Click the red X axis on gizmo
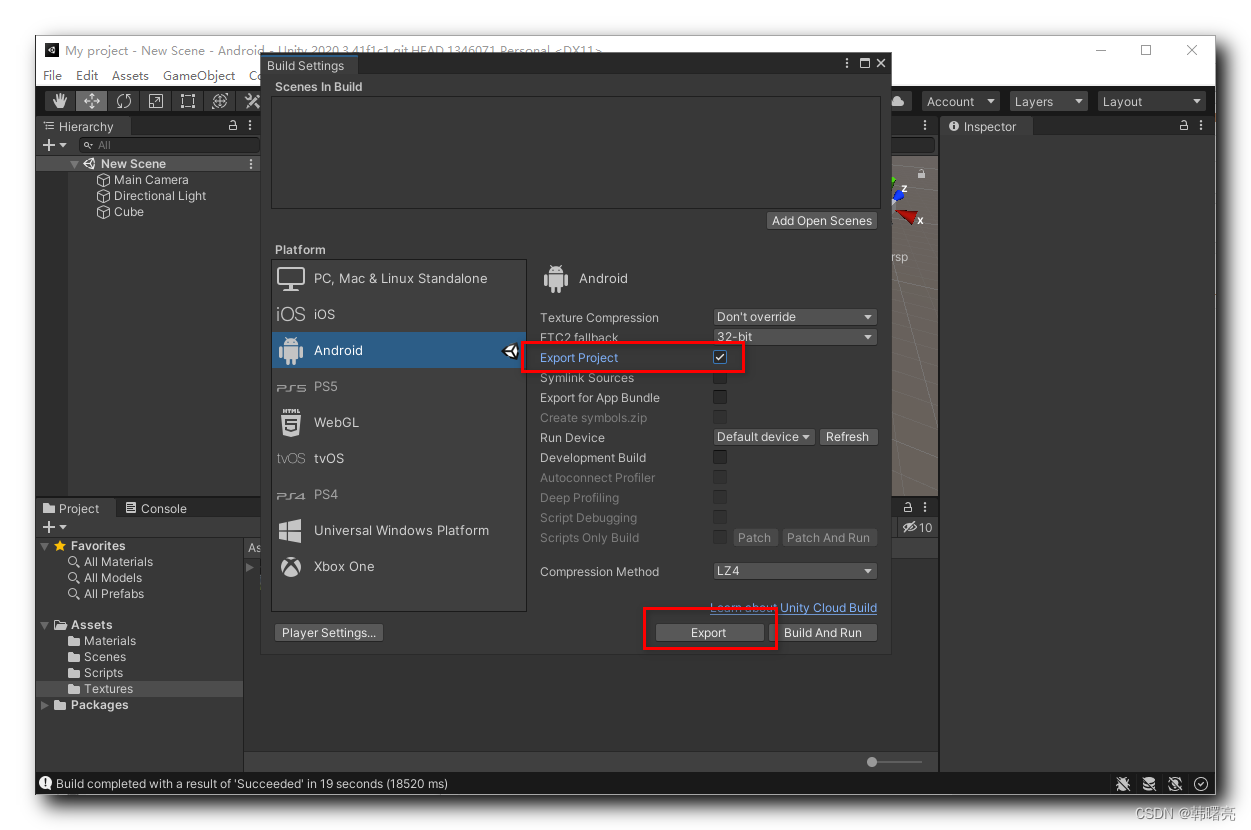Screen dimensions: 1251x830 [x=908, y=216]
